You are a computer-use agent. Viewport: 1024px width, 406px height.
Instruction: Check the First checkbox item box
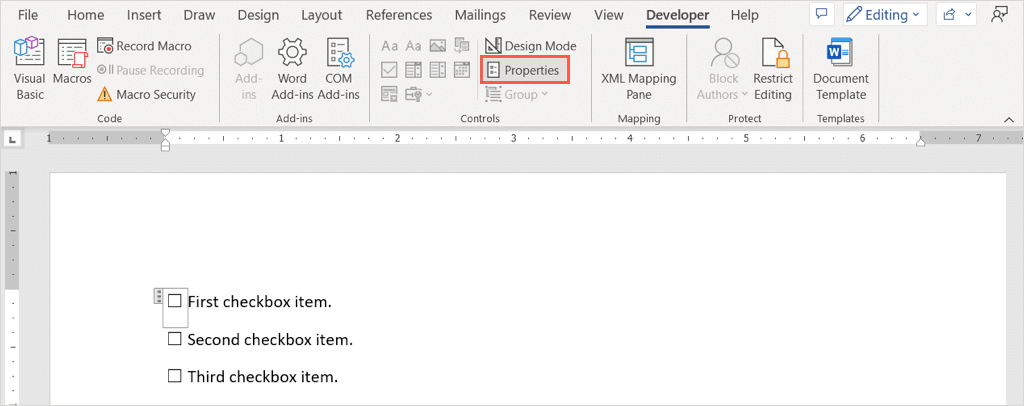point(174,301)
